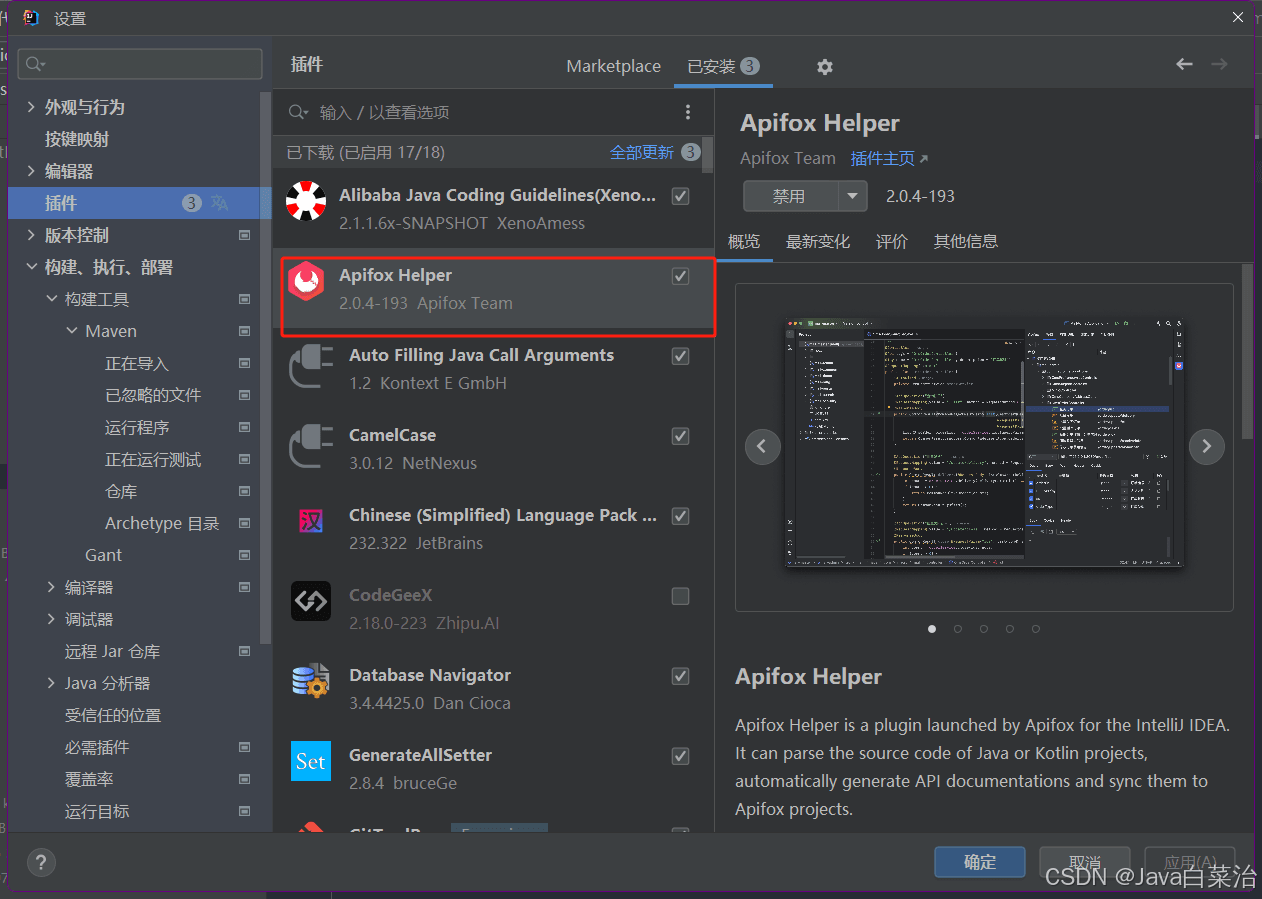1262x899 pixels.
Task: Click the plugin screenshot preview image
Action: (x=984, y=443)
